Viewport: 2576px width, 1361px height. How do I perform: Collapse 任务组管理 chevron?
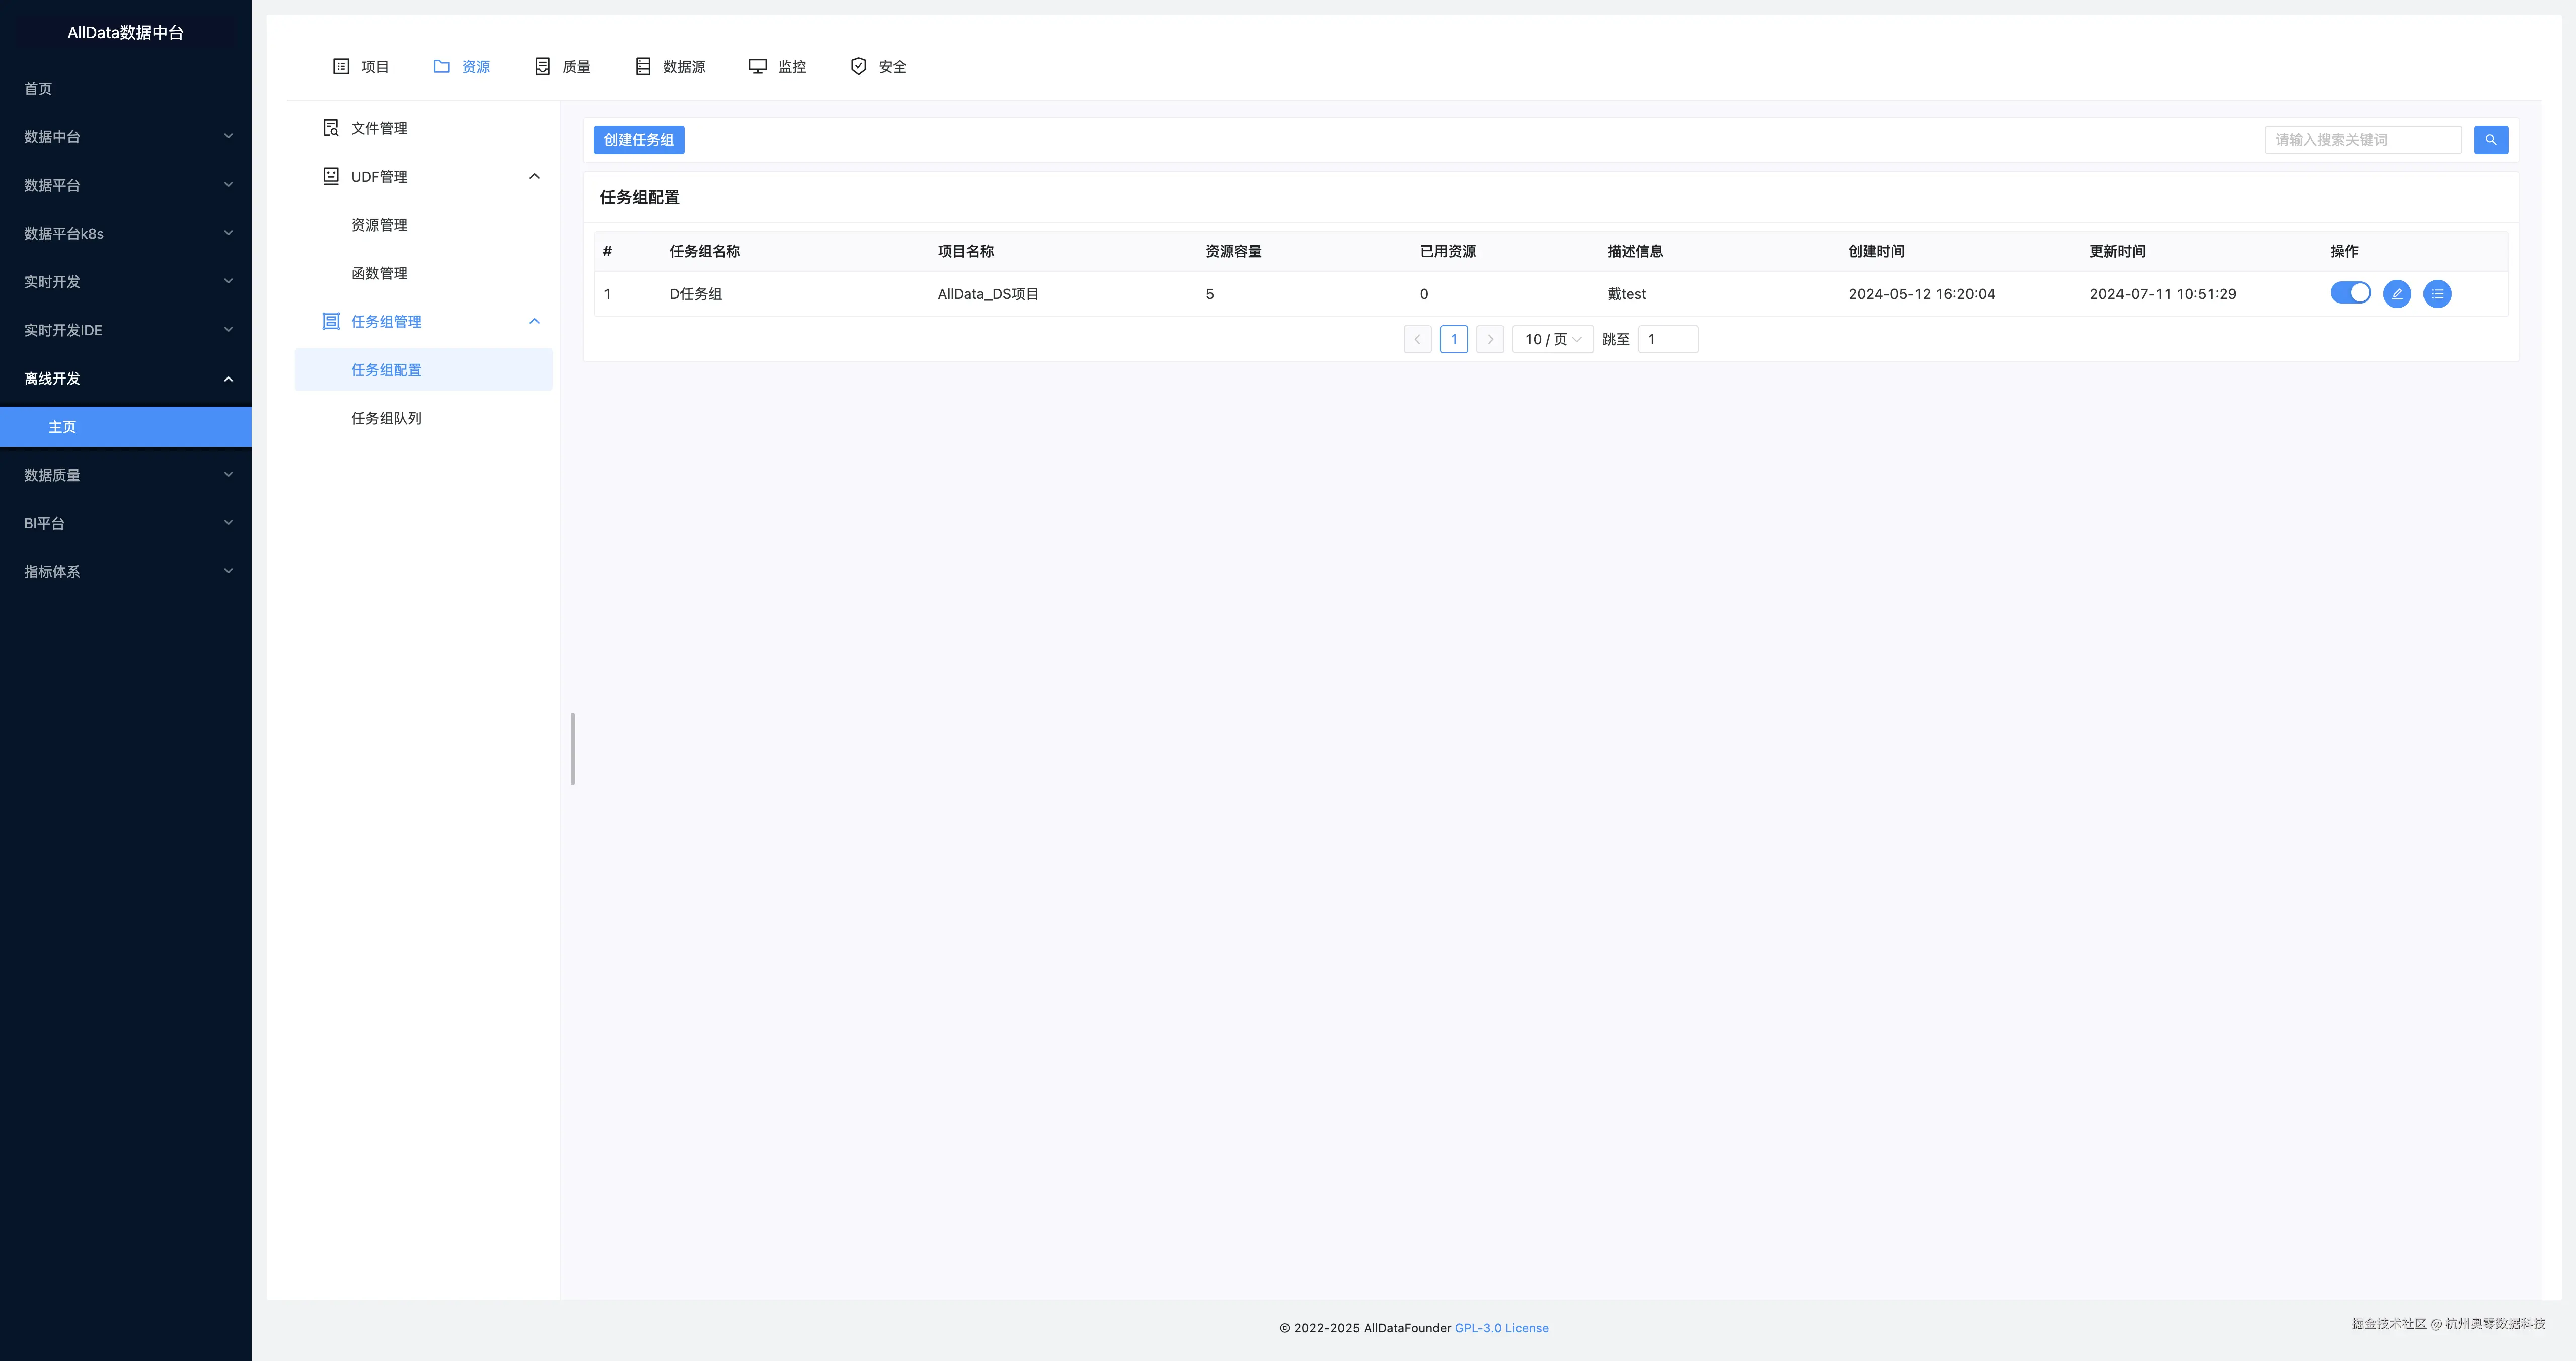534,321
